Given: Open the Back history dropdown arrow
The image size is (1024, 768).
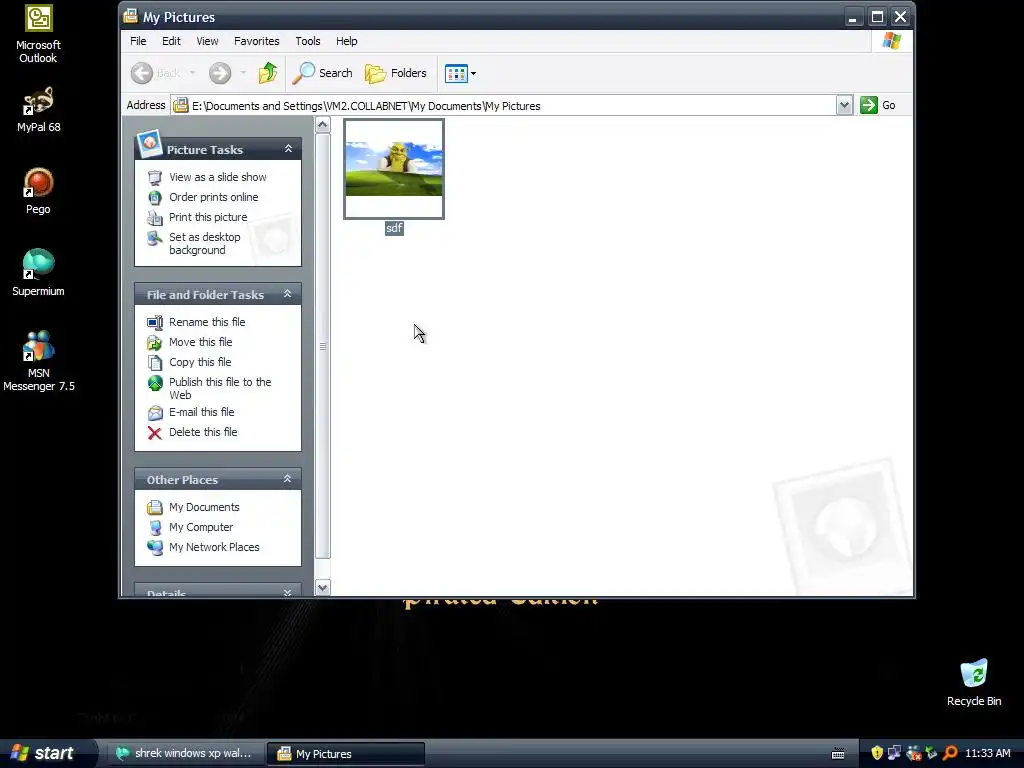Looking at the screenshot, I should pos(192,73).
